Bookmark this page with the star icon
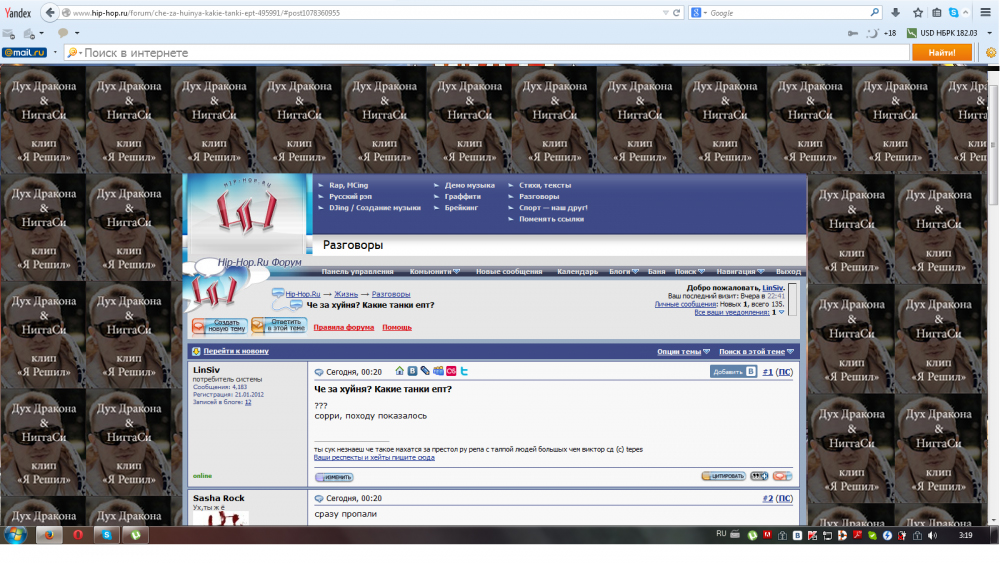Viewport: 1000px width, 563px height. [x=918, y=13]
